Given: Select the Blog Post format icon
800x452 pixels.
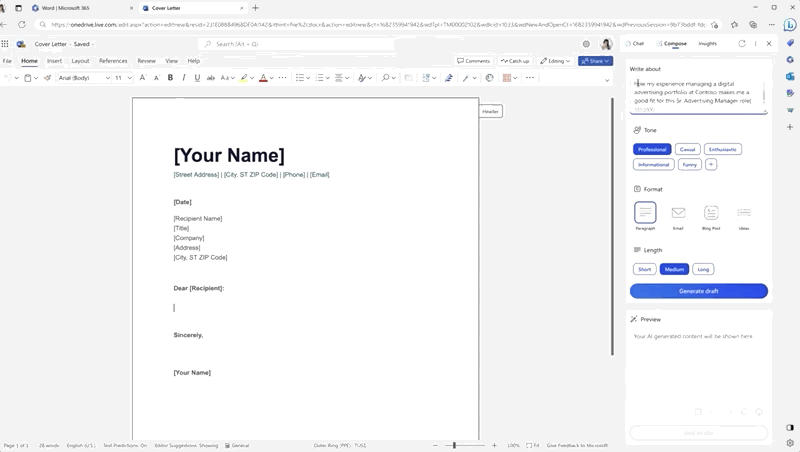Looking at the screenshot, I should (x=711, y=213).
